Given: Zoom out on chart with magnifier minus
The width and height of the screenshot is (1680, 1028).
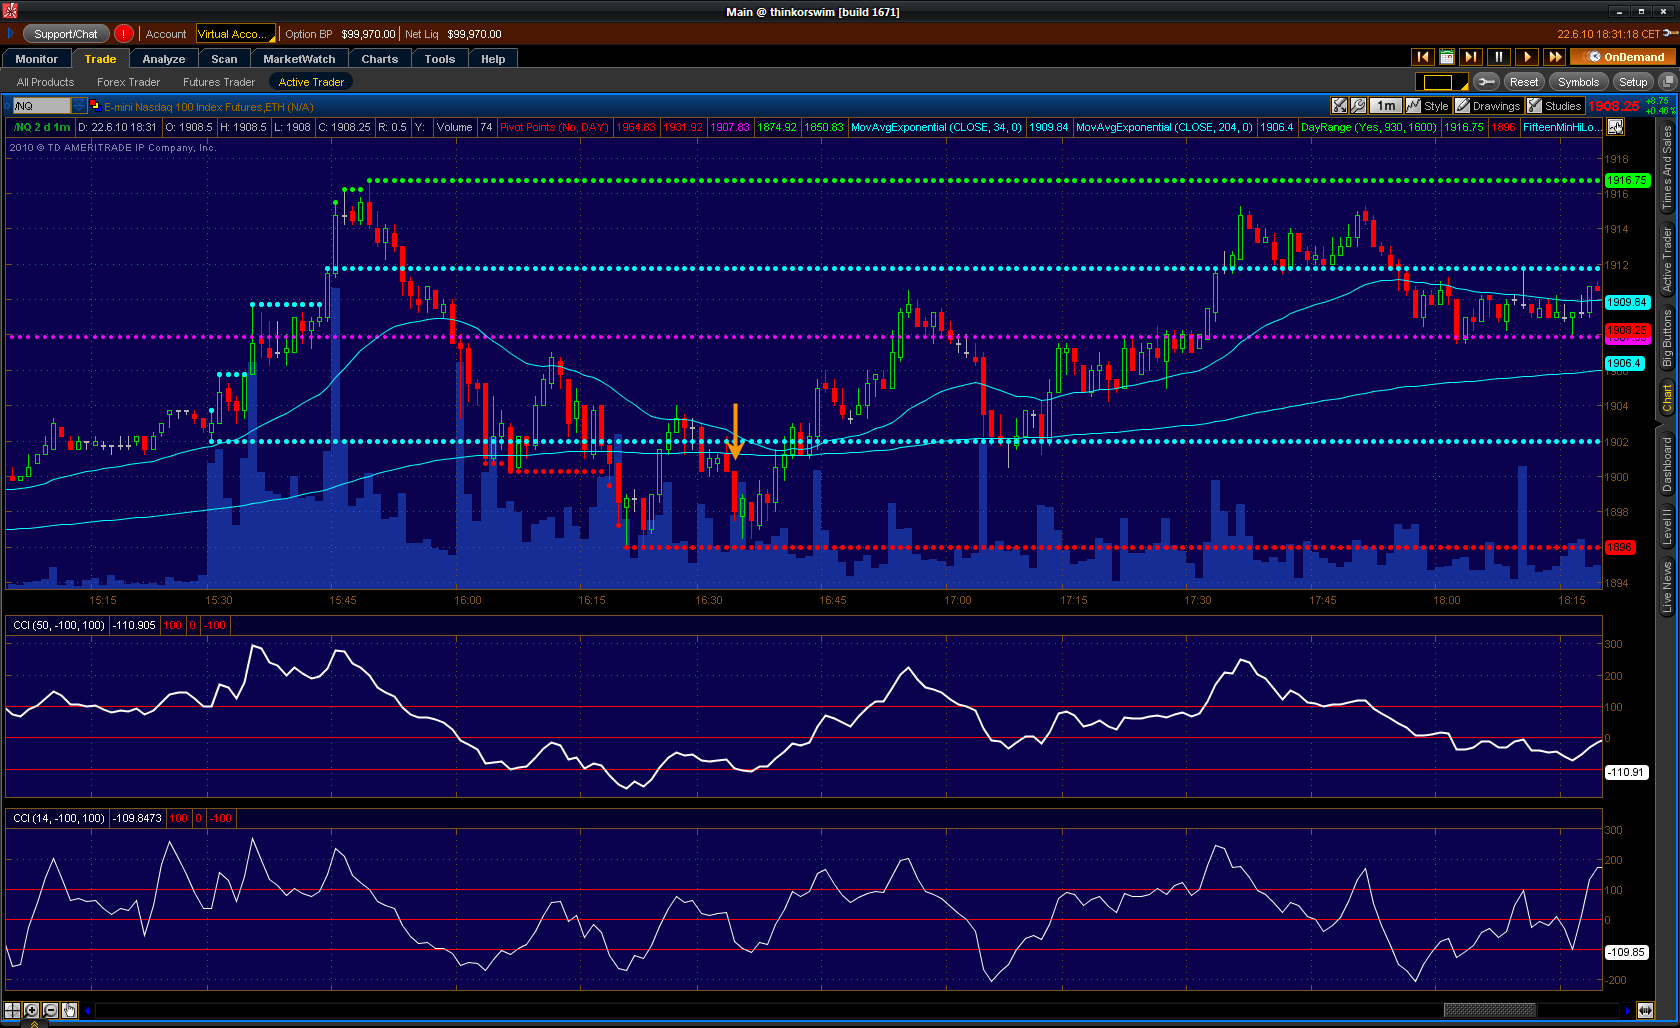Looking at the screenshot, I should [50, 1010].
